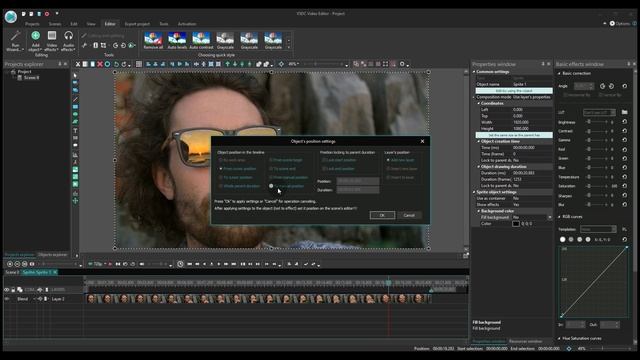Close the Object's position settings dialog
The width and height of the screenshot is (640, 360).
point(422,141)
